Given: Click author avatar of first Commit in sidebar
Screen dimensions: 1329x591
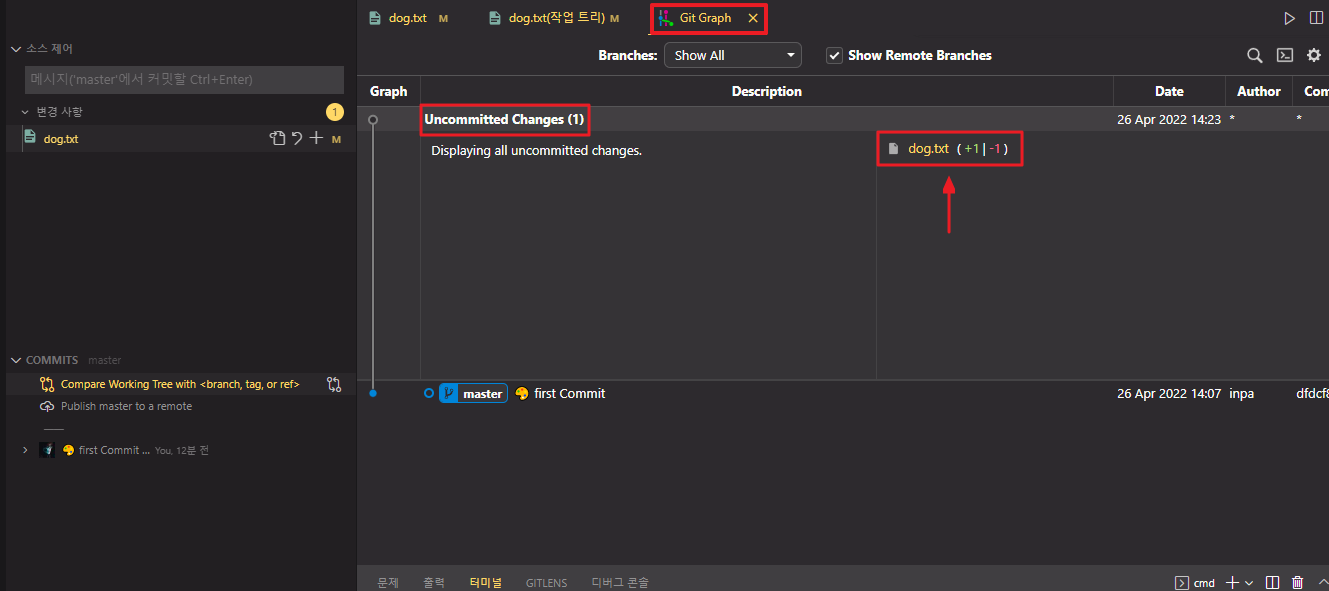Looking at the screenshot, I should click(47, 450).
